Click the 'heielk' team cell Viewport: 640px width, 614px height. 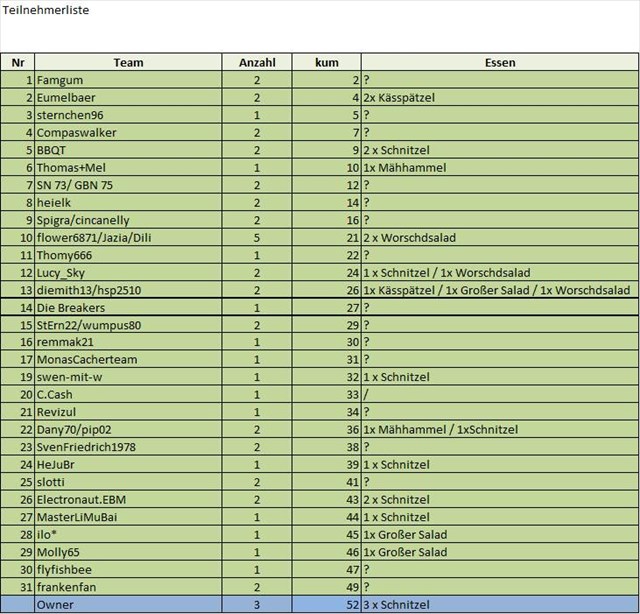click(x=128, y=203)
